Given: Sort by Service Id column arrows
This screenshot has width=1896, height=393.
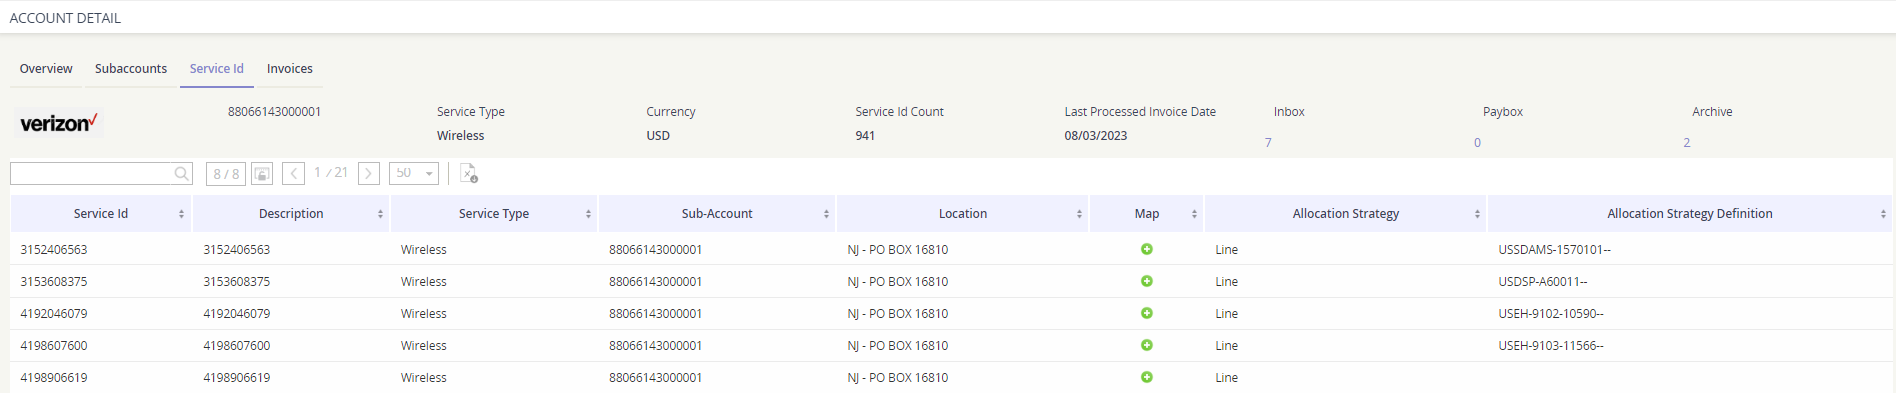Looking at the screenshot, I should [x=181, y=214].
